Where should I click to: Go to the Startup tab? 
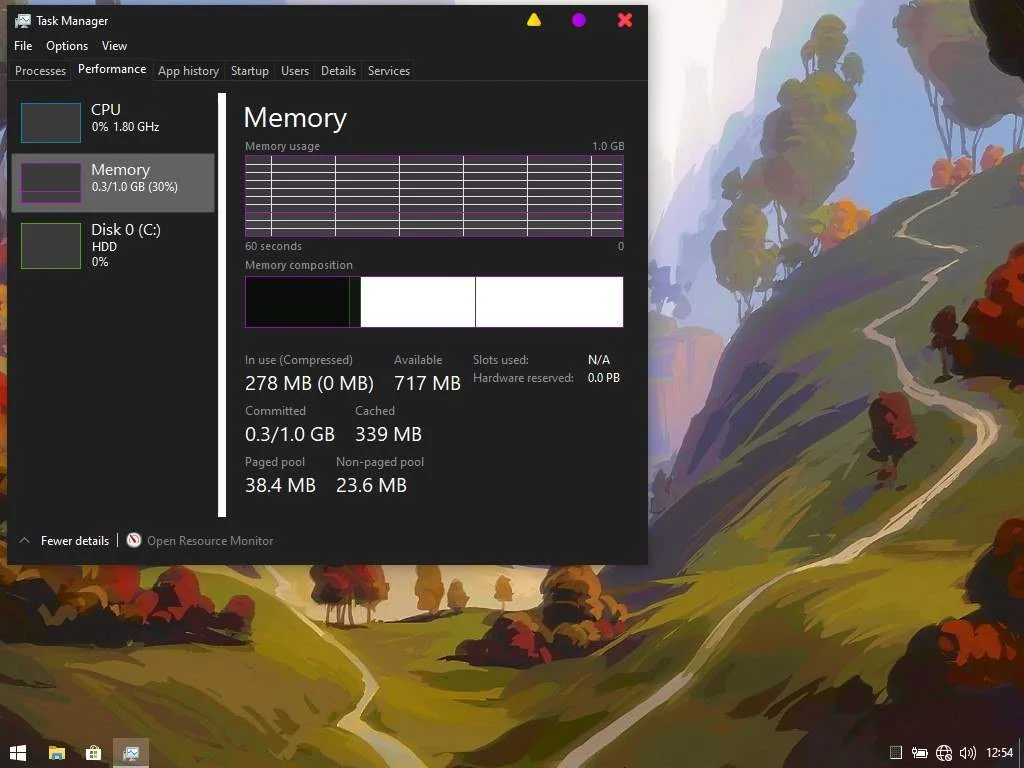point(249,71)
